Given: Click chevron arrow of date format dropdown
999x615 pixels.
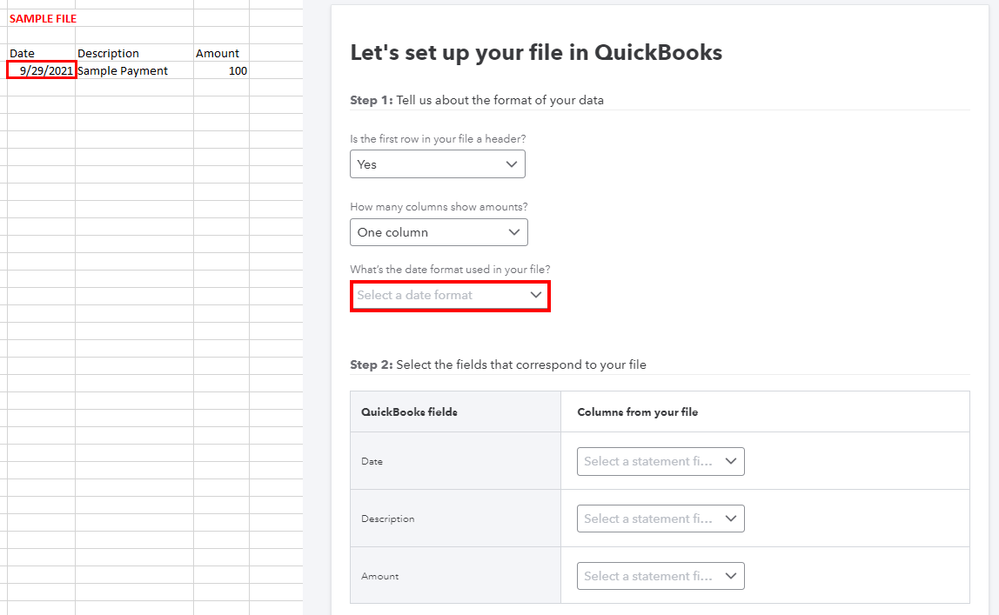Looking at the screenshot, I should click(x=536, y=296).
